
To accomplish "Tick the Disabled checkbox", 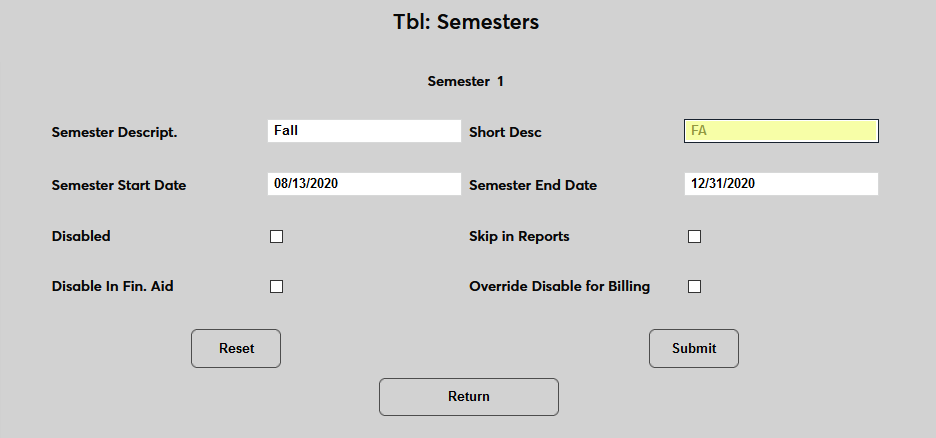I will point(277,237).
